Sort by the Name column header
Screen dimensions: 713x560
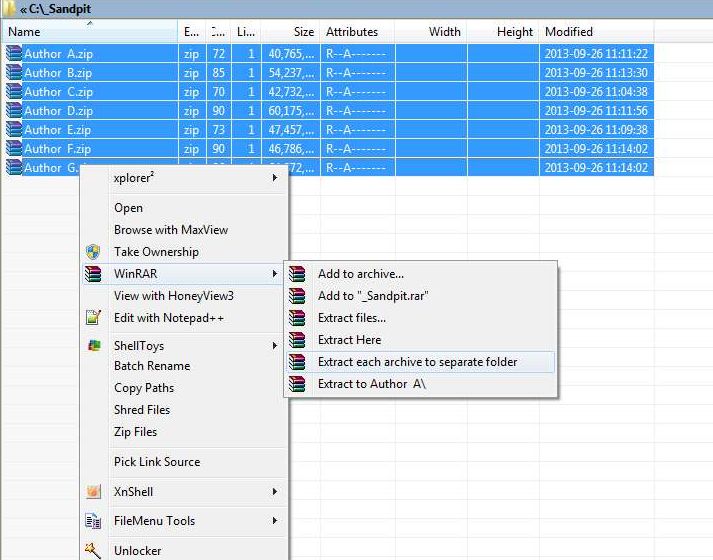point(89,32)
